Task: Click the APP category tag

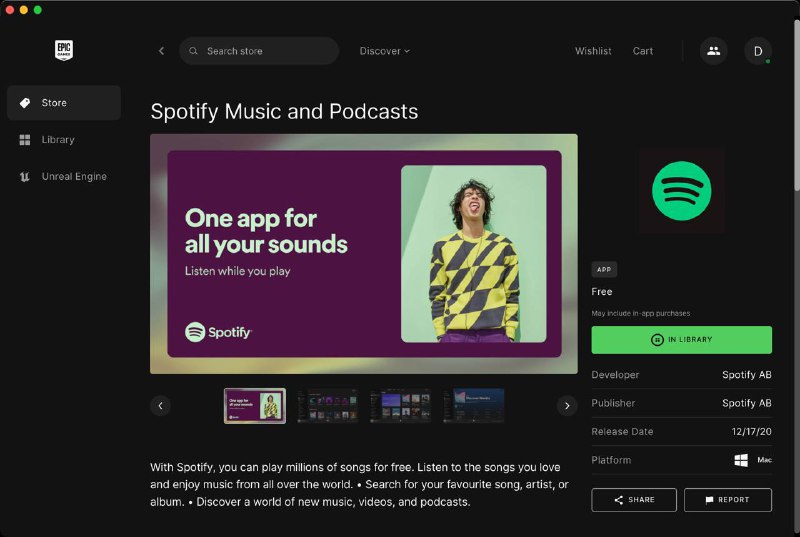Action: tap(604, 269)
